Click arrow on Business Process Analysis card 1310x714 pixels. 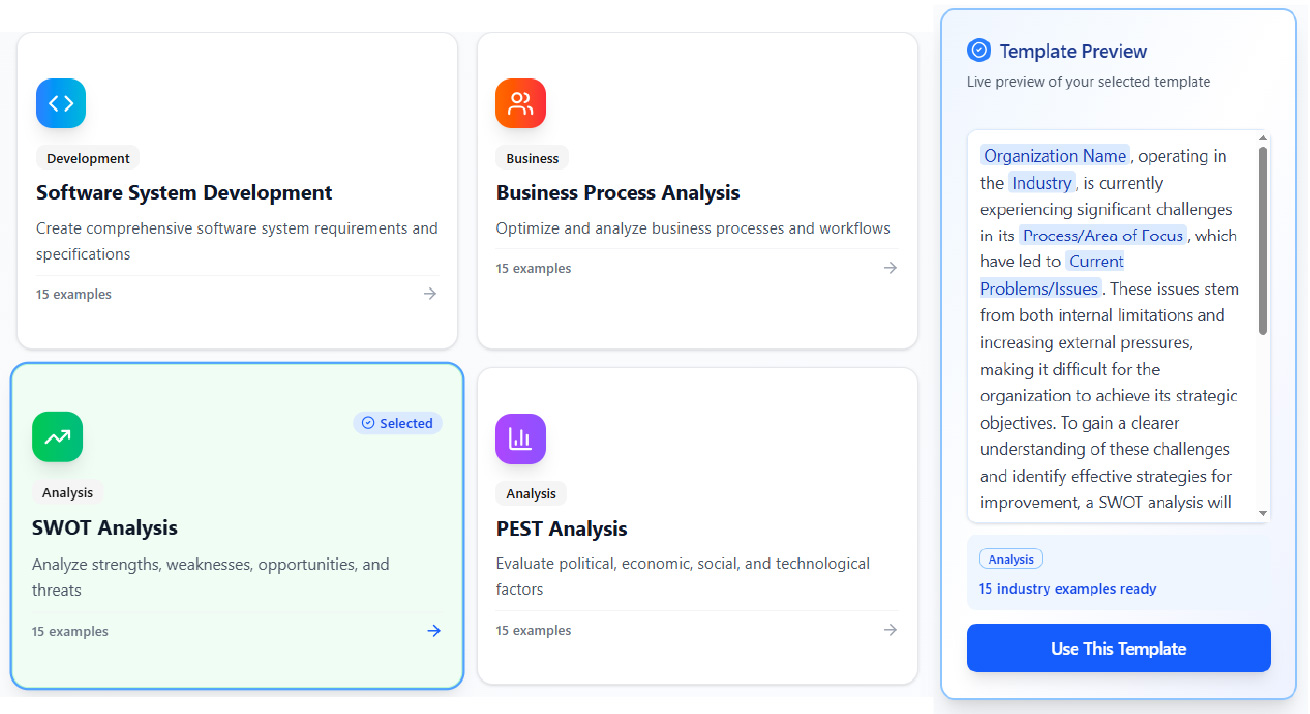pyautogui.click(x=890, y=268)
